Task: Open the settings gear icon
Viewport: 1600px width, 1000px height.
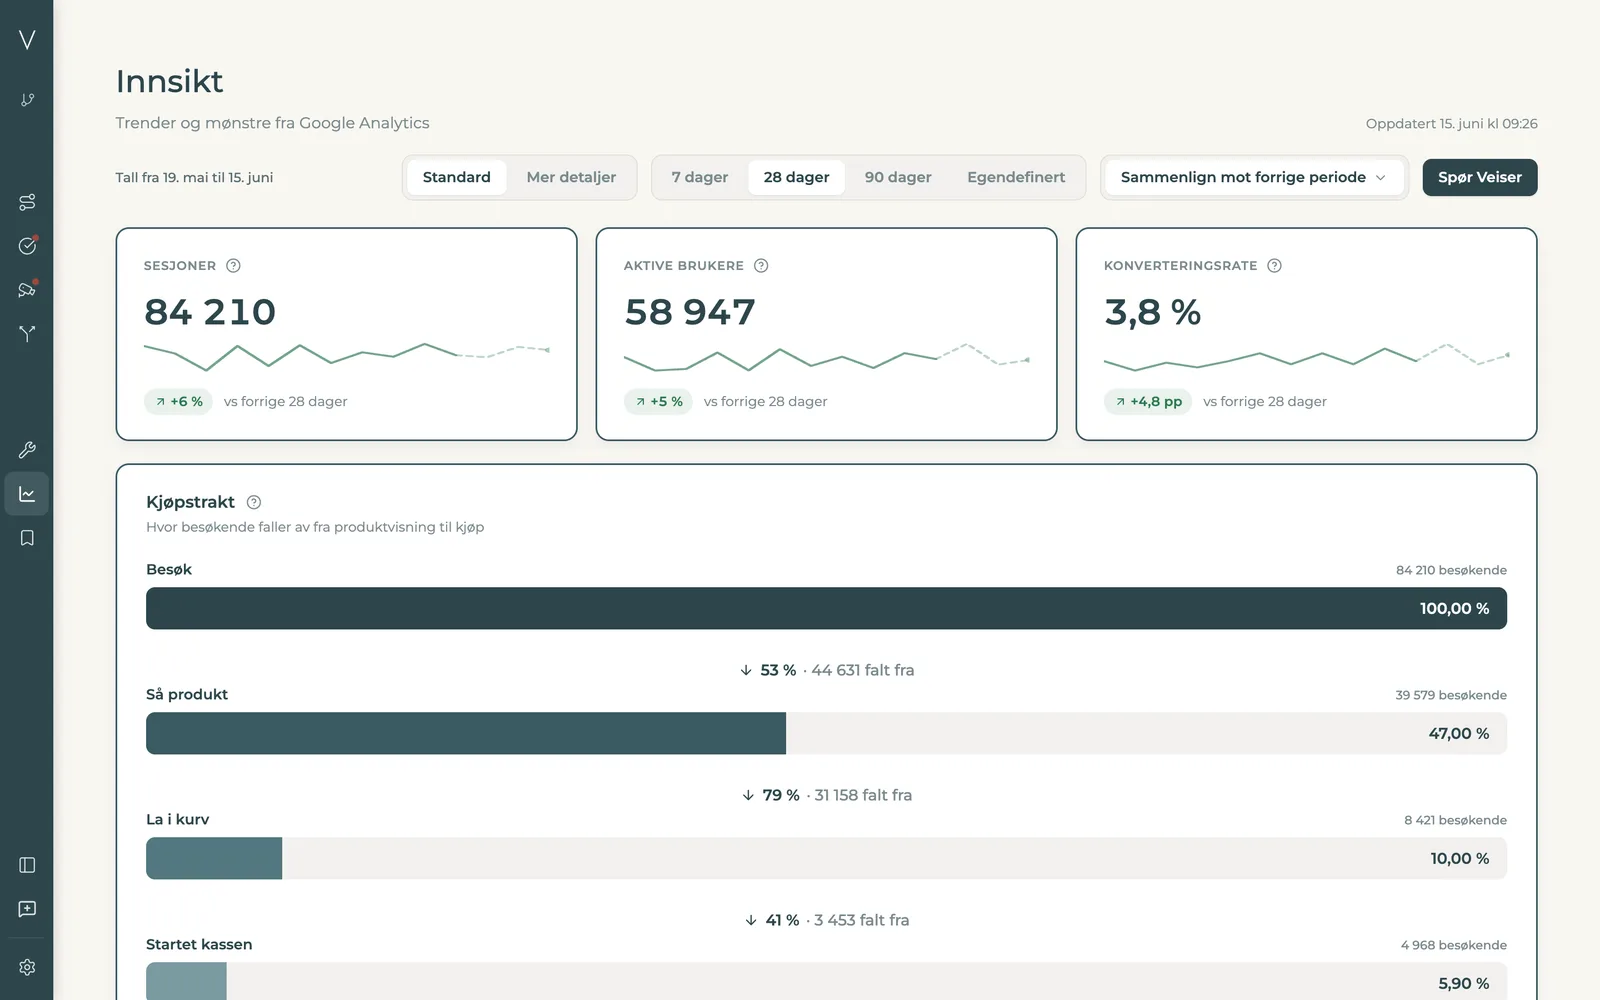Action: tap(27, 967)
